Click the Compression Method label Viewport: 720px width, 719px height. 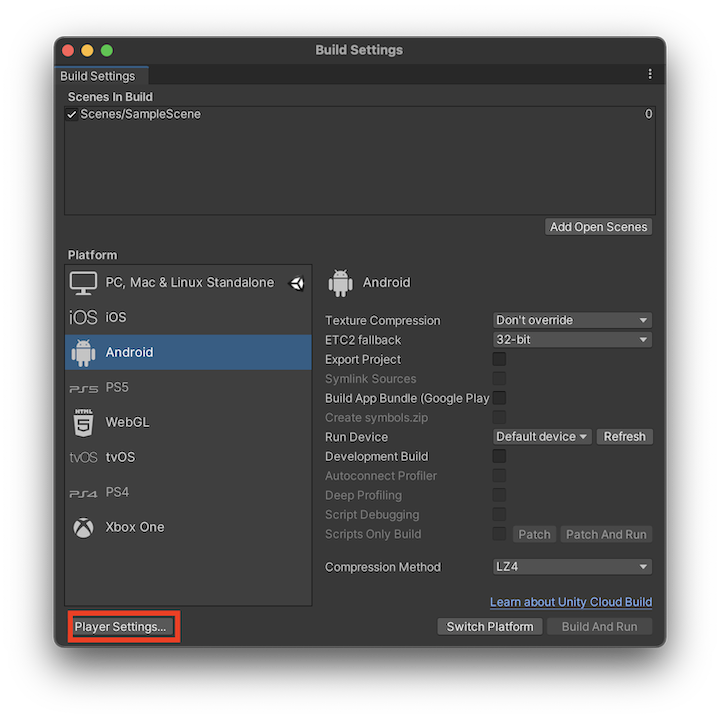click(383, 567)
